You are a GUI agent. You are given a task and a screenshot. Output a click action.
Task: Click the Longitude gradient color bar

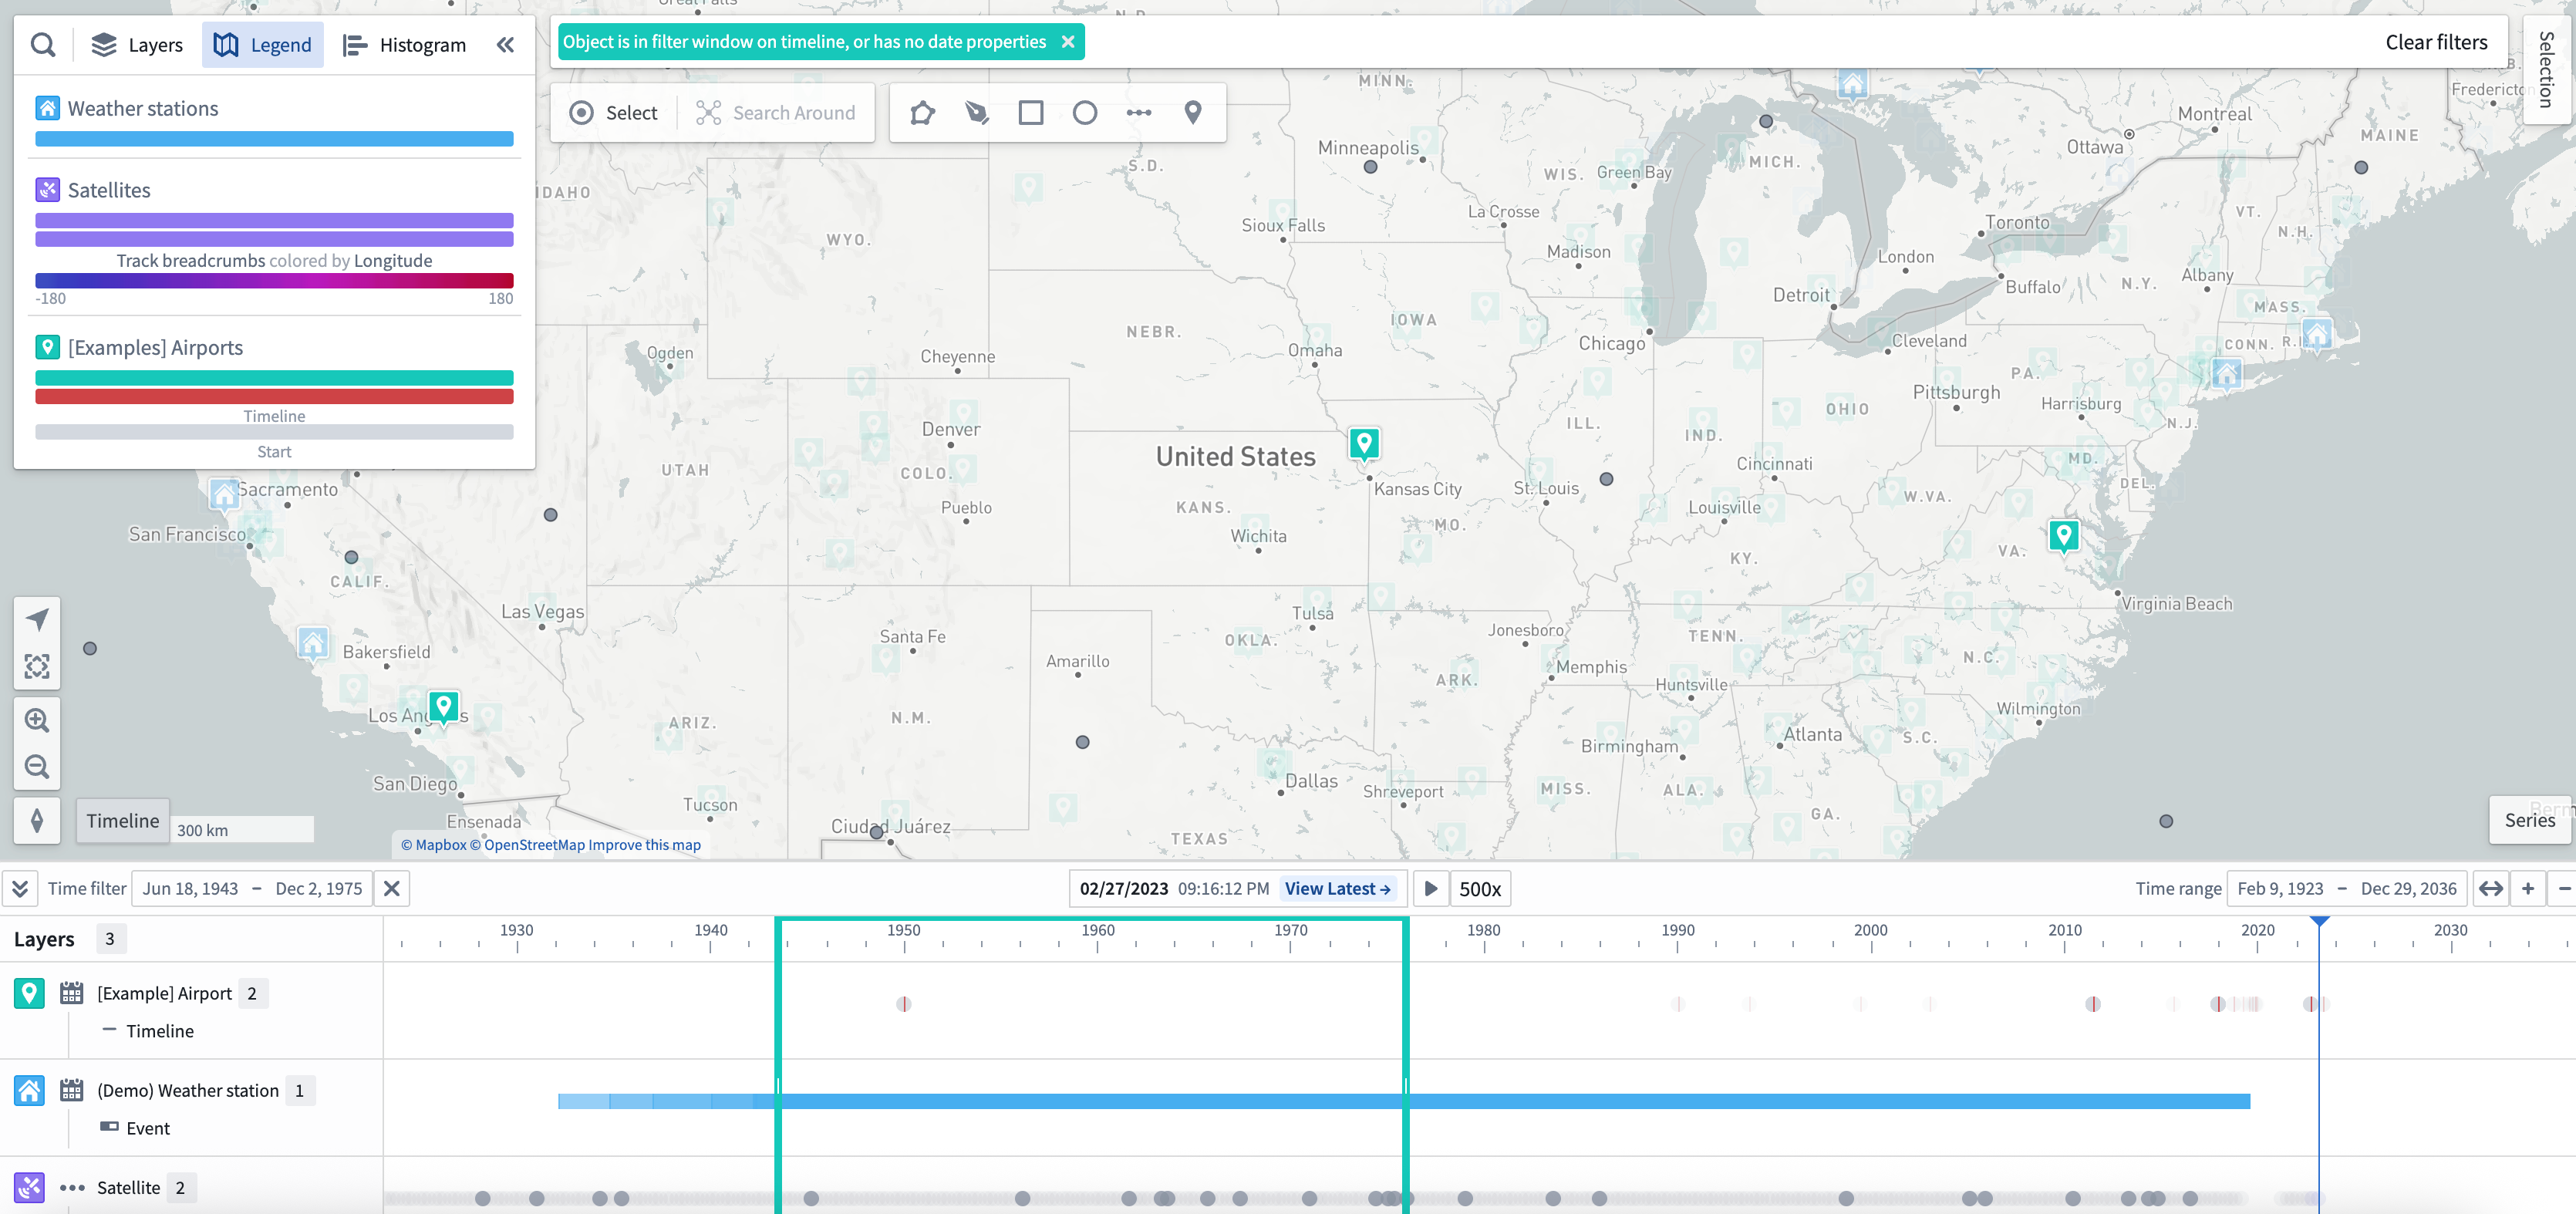pos(274,281)
